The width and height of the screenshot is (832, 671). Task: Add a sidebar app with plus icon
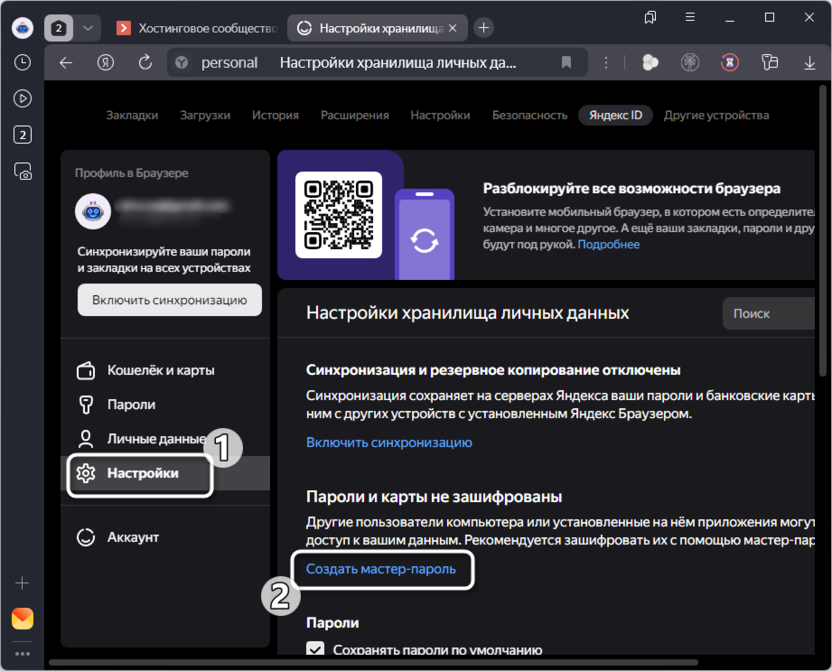tap(22, 583)
